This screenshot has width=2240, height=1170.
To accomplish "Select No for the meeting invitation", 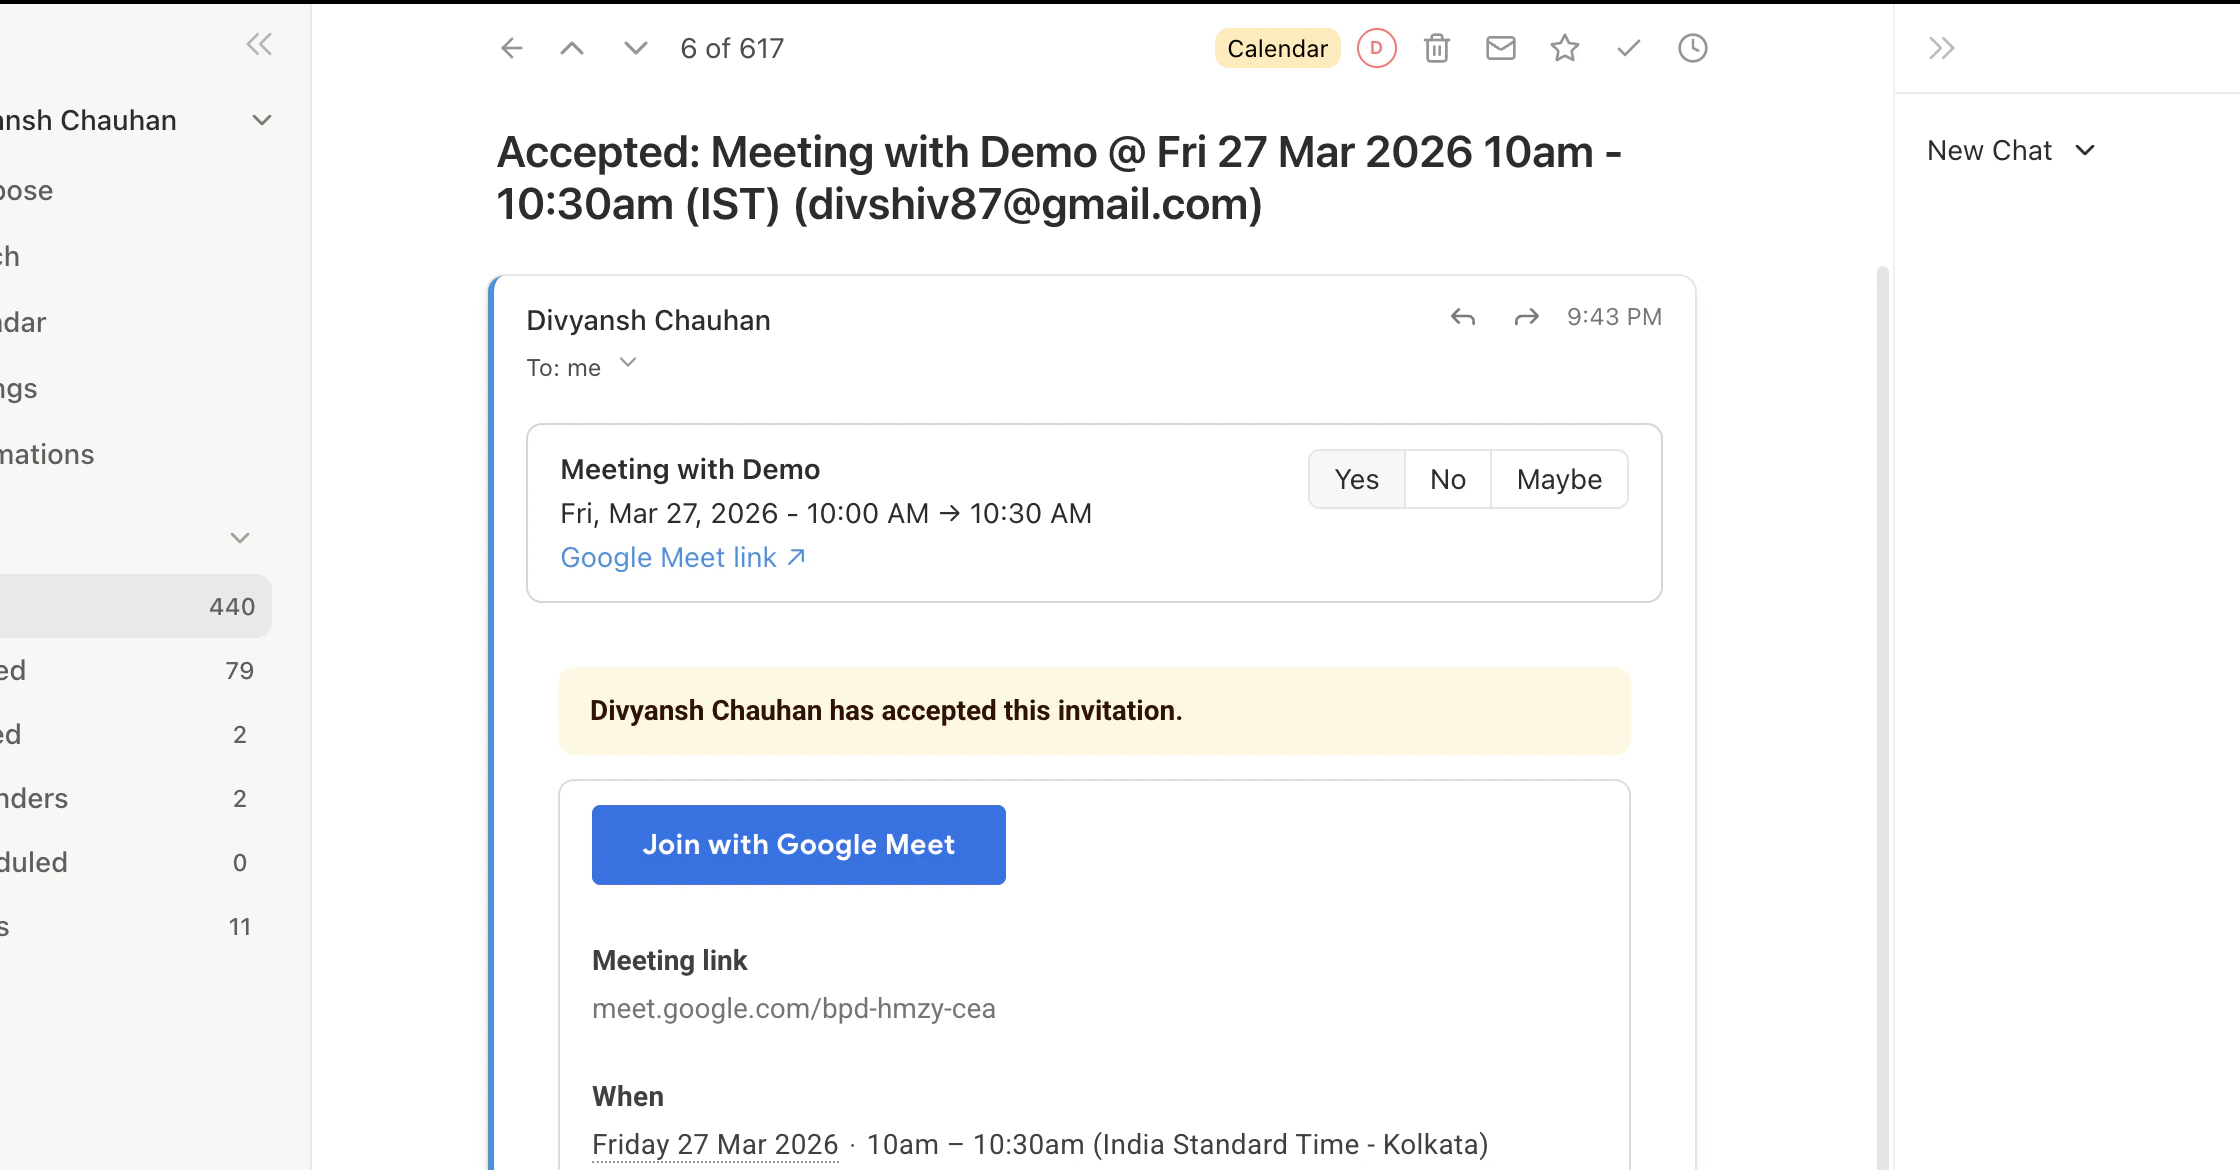I will (1447, 479).
